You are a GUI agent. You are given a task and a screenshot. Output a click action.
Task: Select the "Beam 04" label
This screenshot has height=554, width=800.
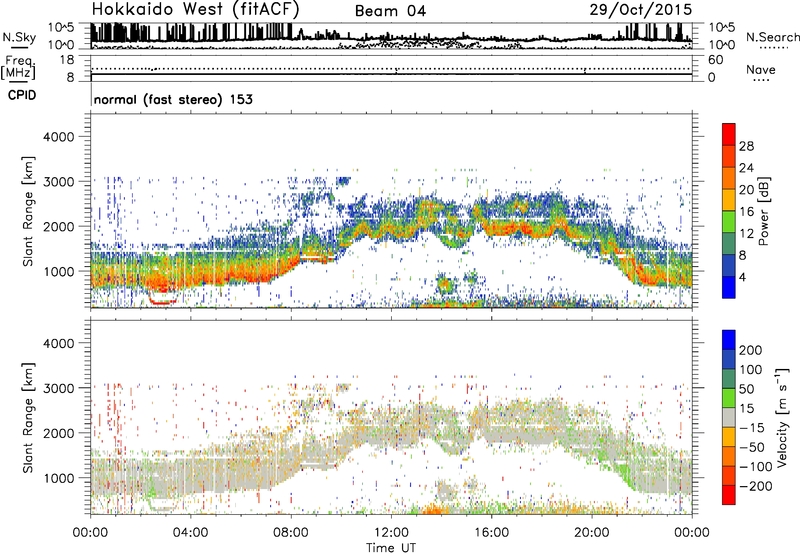click(390, 11)
